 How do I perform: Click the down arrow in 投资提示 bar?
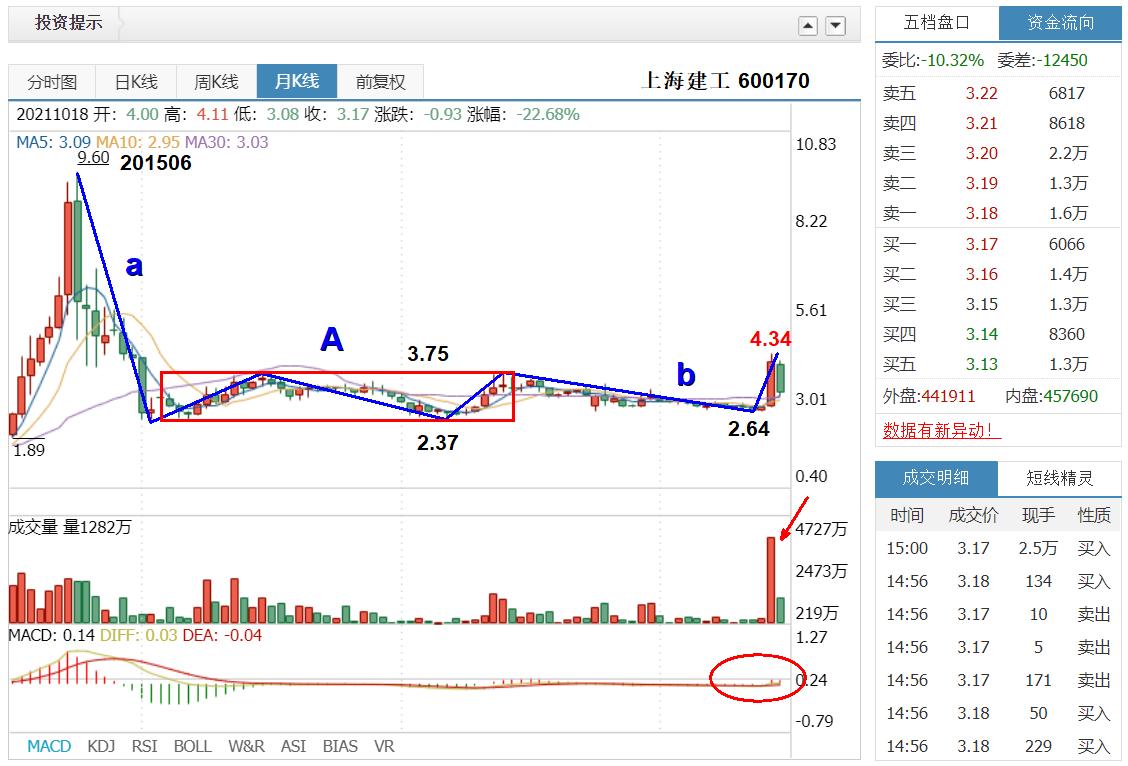tap(835, 27)
